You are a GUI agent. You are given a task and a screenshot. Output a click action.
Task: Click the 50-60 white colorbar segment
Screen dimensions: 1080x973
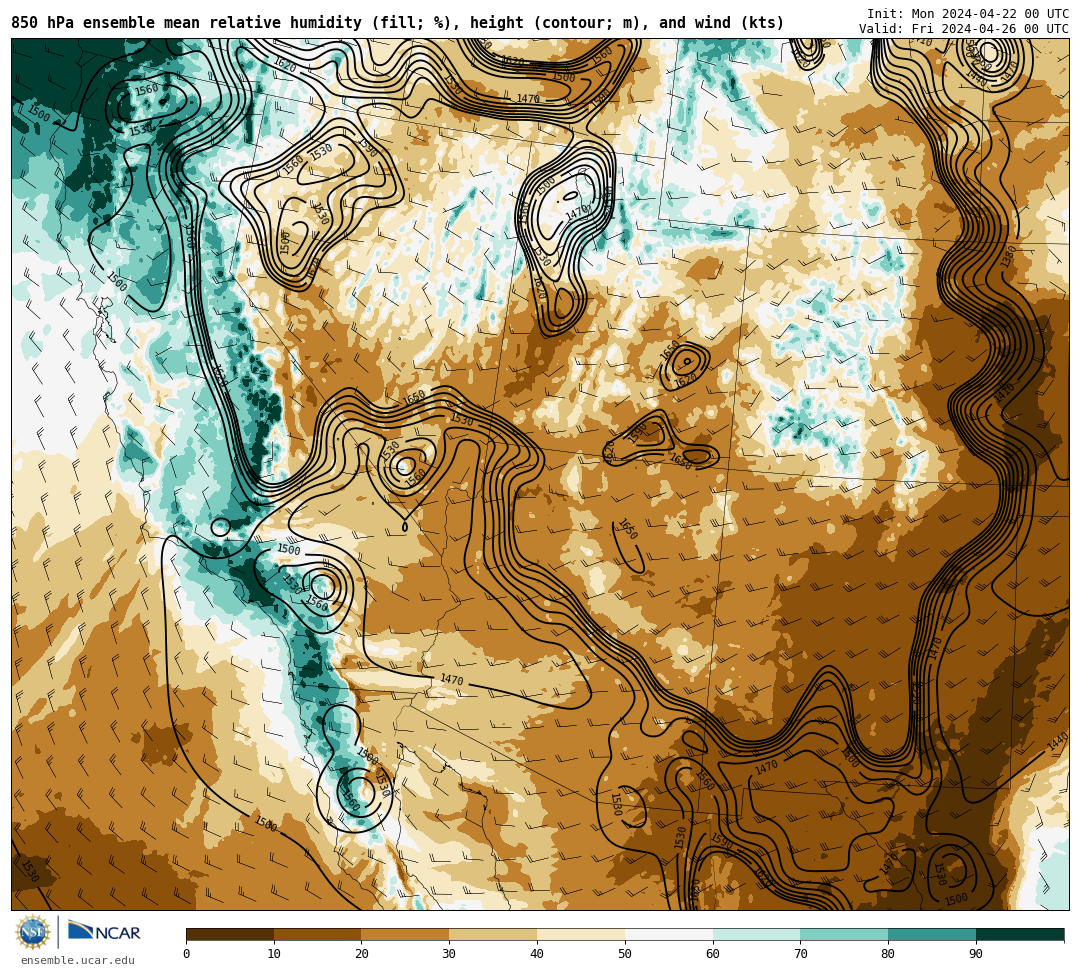669,934
